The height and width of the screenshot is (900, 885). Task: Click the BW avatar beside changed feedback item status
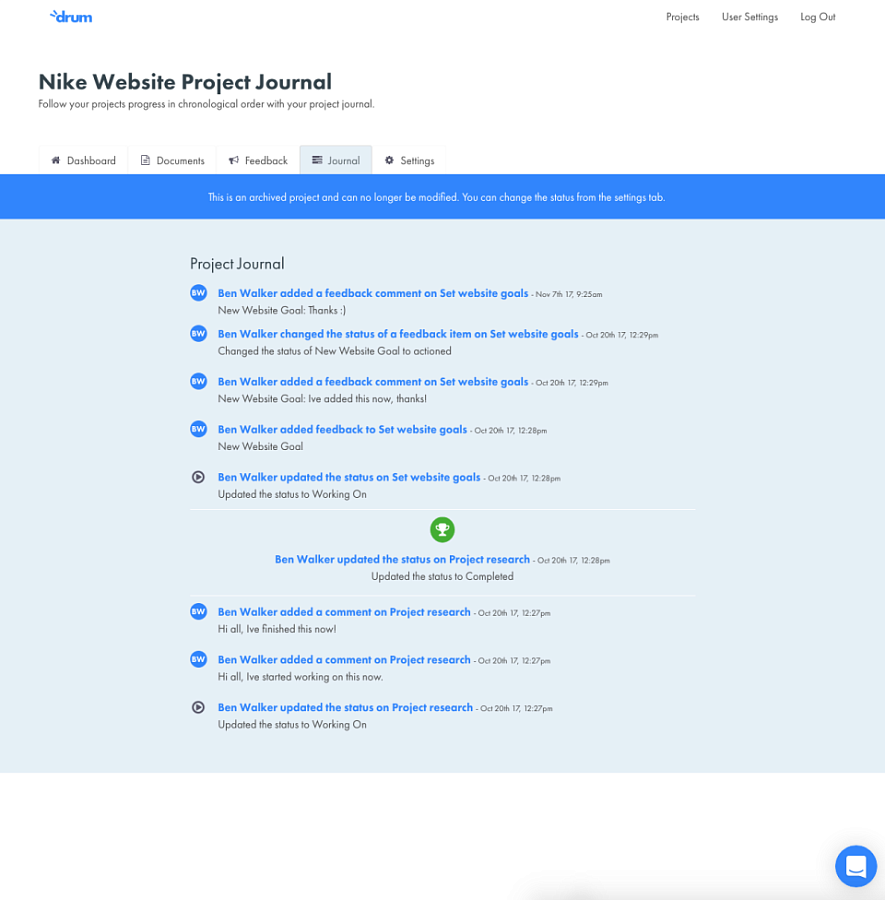(x=199, y=333)
